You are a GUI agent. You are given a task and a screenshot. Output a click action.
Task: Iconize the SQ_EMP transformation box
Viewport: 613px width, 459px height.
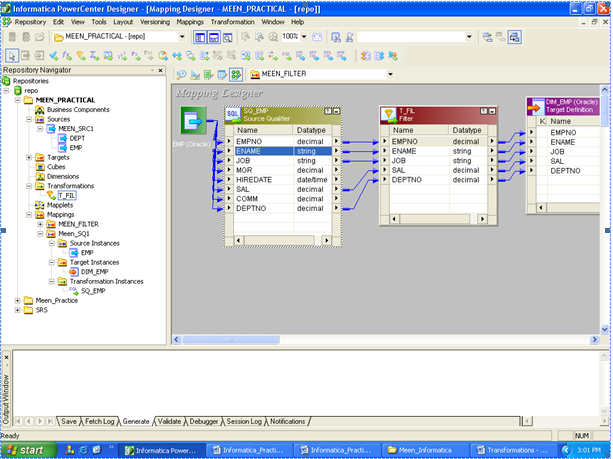336,111
